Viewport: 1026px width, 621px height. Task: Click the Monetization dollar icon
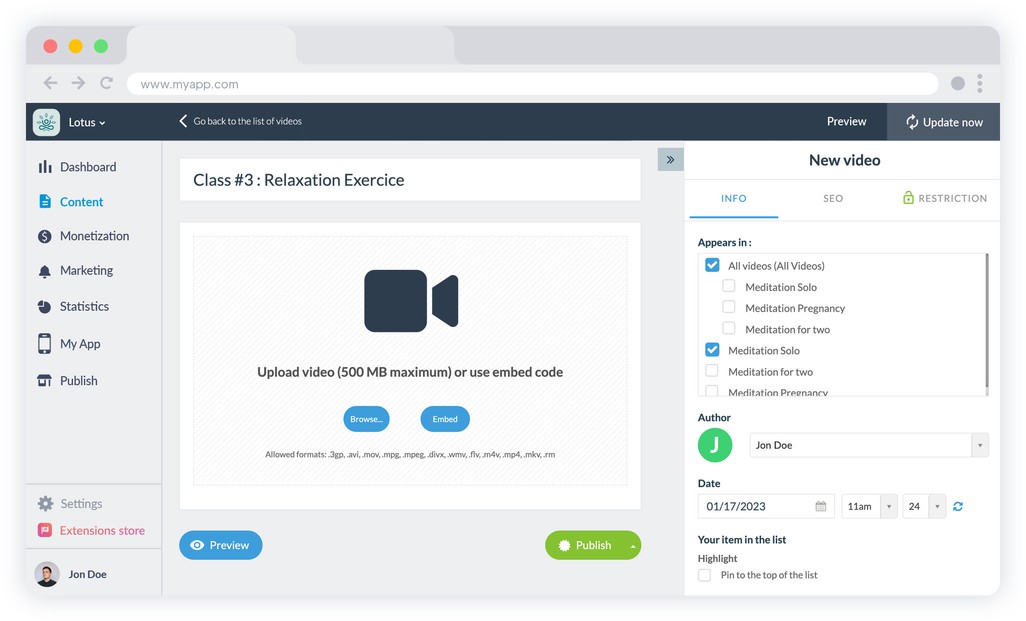point(45,237)
